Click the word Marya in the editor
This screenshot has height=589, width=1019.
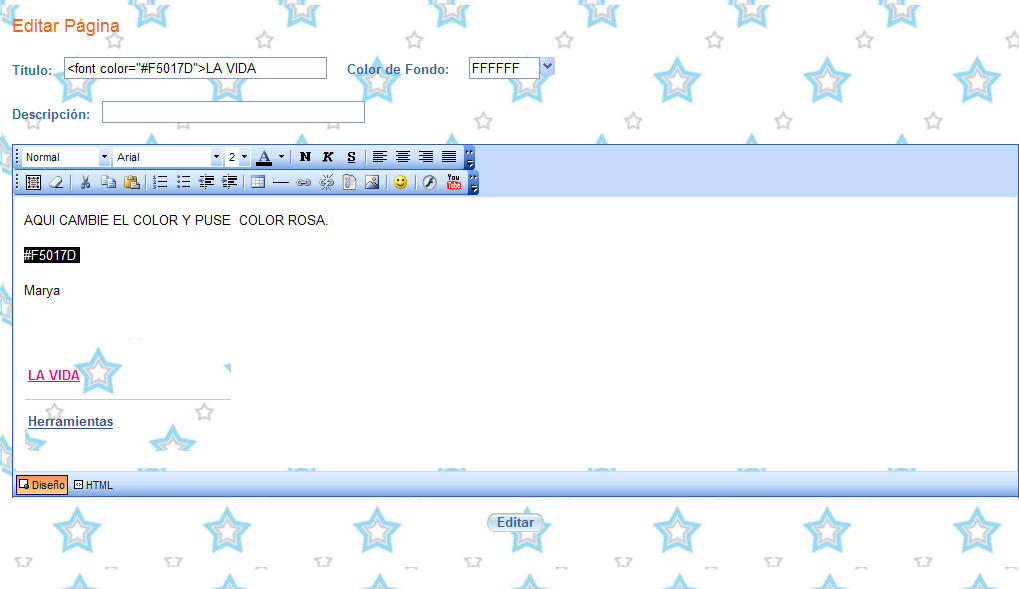pos(42,291)
